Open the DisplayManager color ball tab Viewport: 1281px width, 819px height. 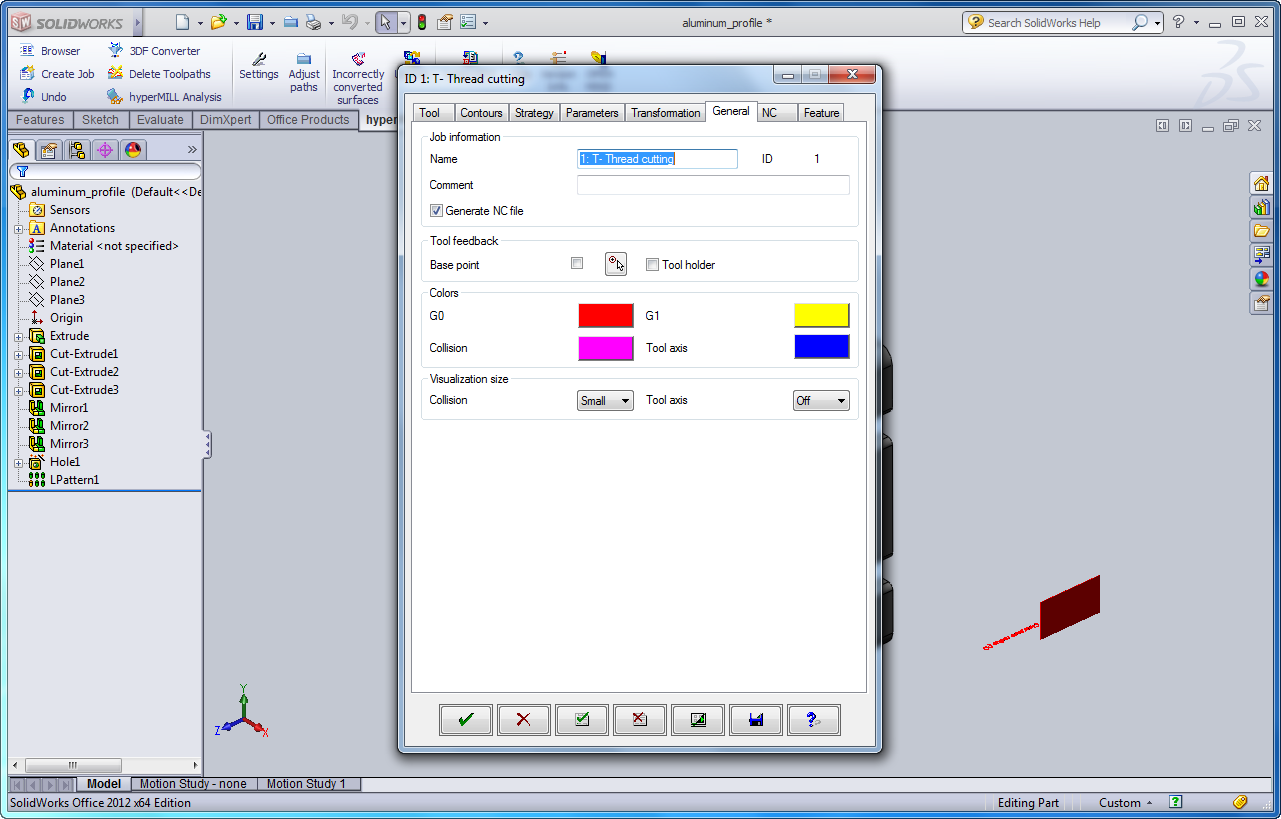[x=133, y=150]
